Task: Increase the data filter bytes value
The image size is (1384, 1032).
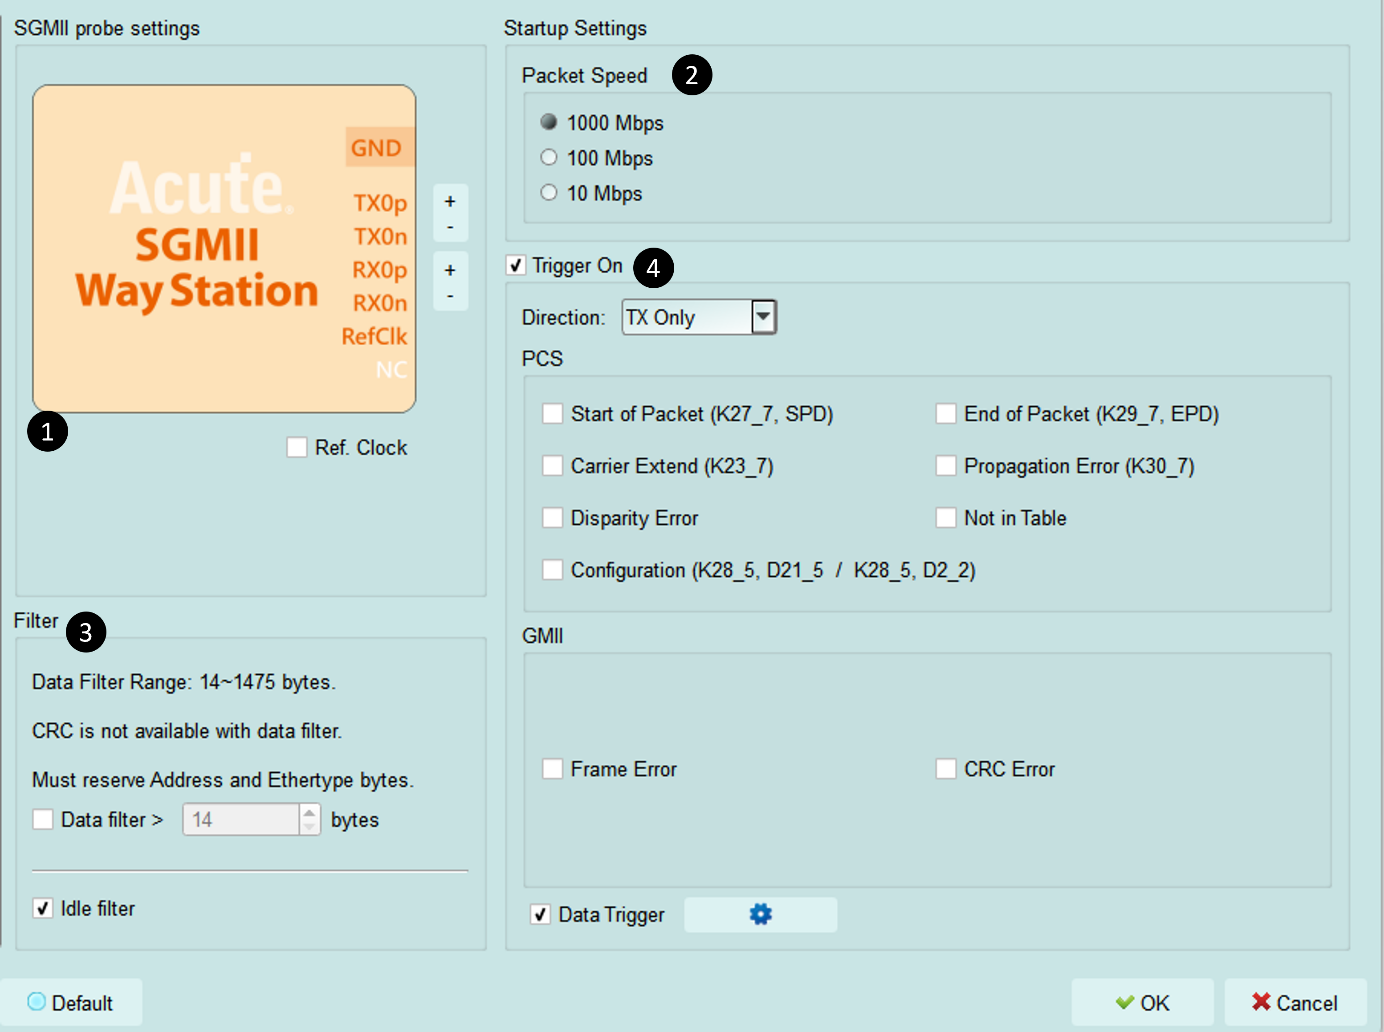Action: [310, 811]
